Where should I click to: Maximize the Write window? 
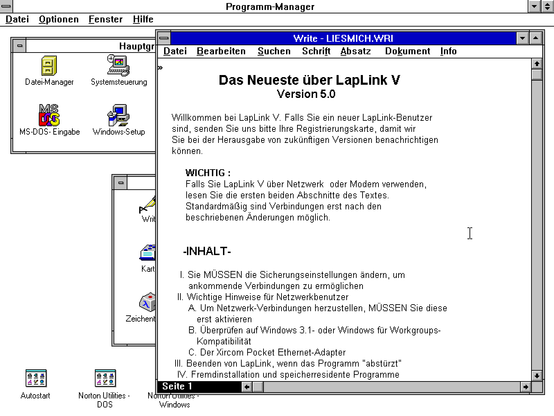tap(536, 38)
